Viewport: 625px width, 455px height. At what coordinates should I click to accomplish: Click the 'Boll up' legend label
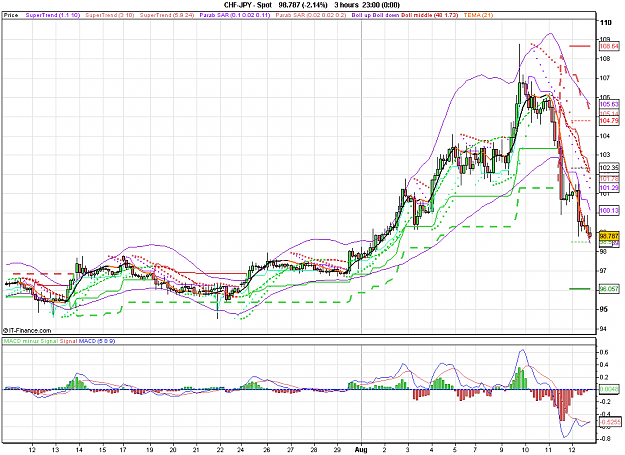[362, 15]
